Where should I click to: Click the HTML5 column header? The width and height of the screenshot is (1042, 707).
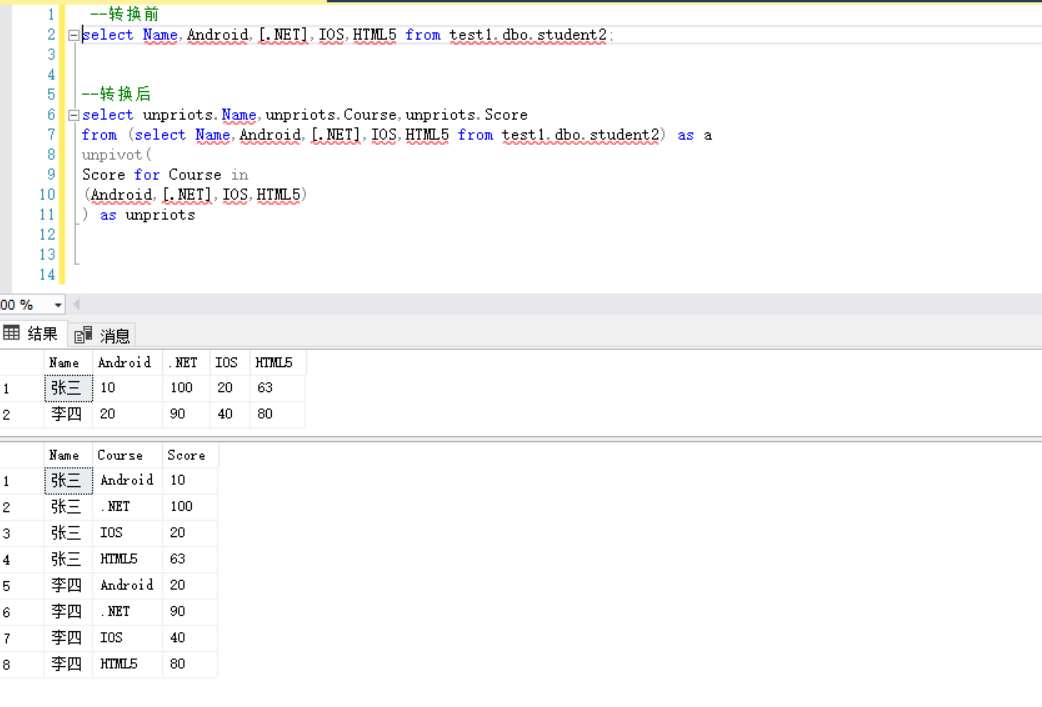coord(275,362)
